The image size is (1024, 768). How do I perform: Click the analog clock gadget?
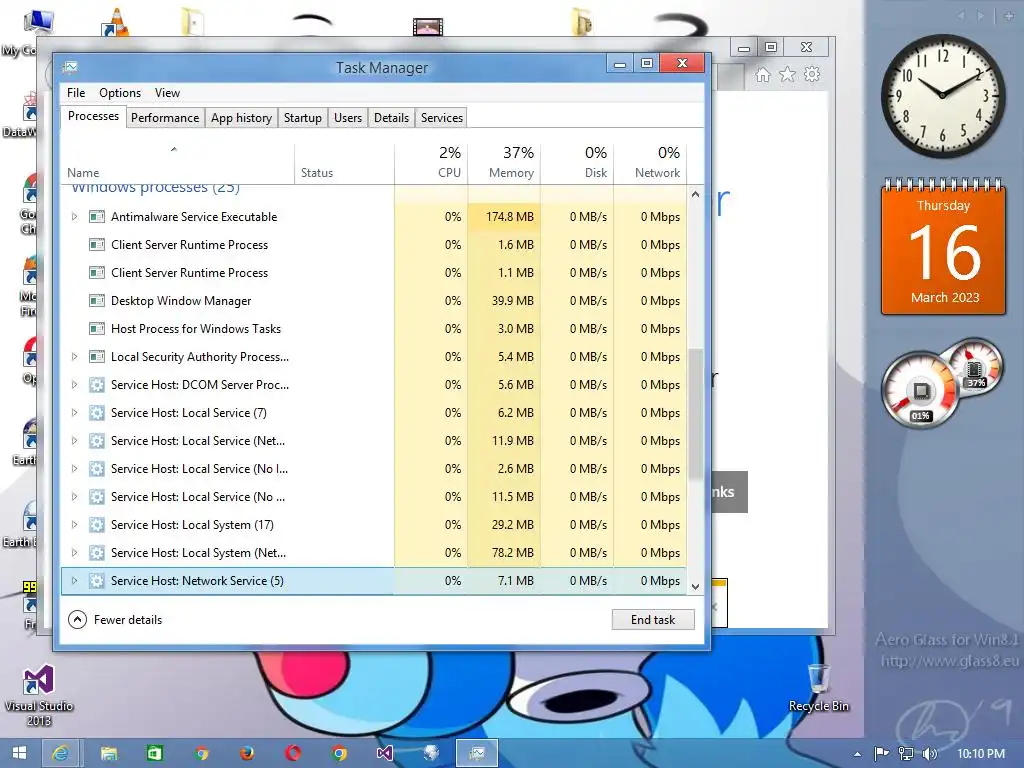tap(942, 95)
